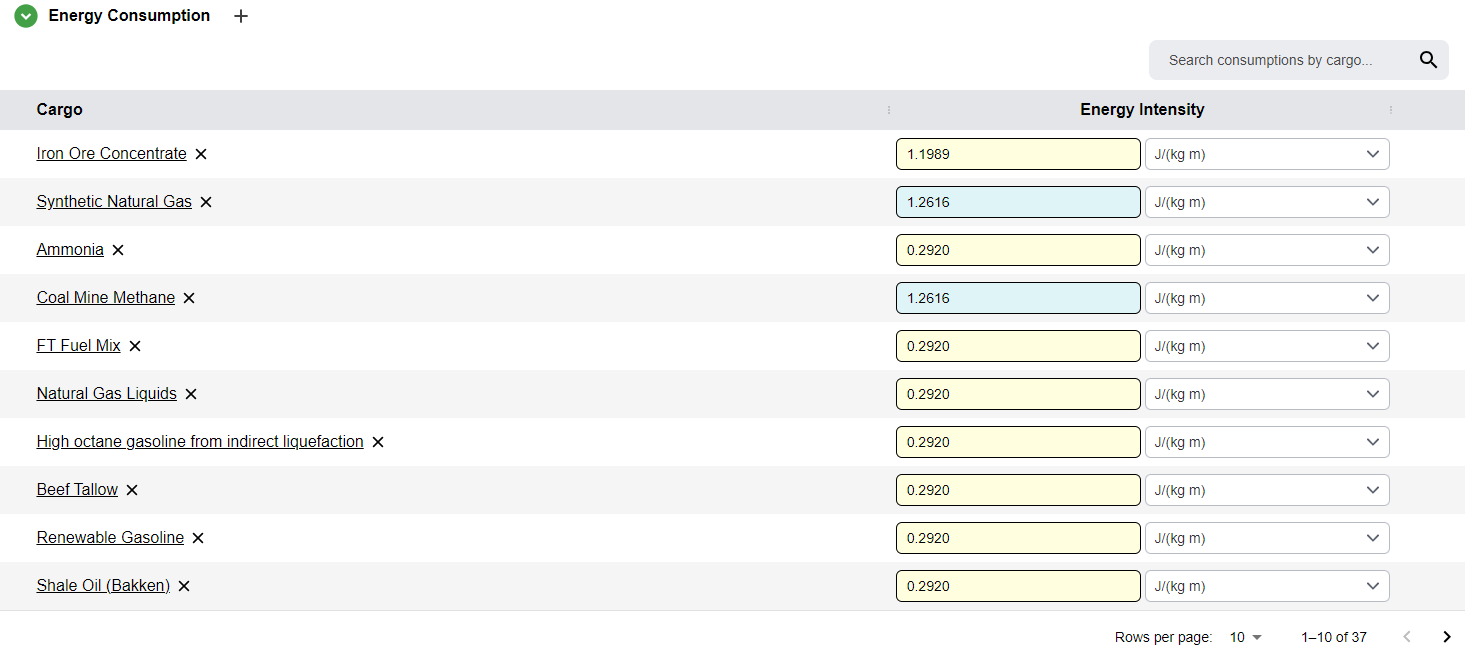Open the Coal Mine Methane link
1465x655 pixels.
(x=106, y=297)
